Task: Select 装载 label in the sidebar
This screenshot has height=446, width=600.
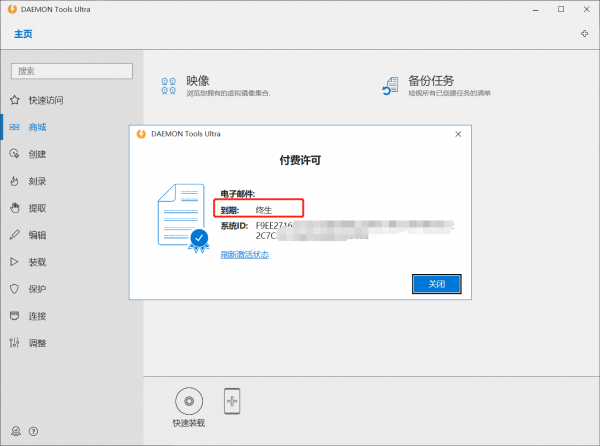Action: point(38,262)
